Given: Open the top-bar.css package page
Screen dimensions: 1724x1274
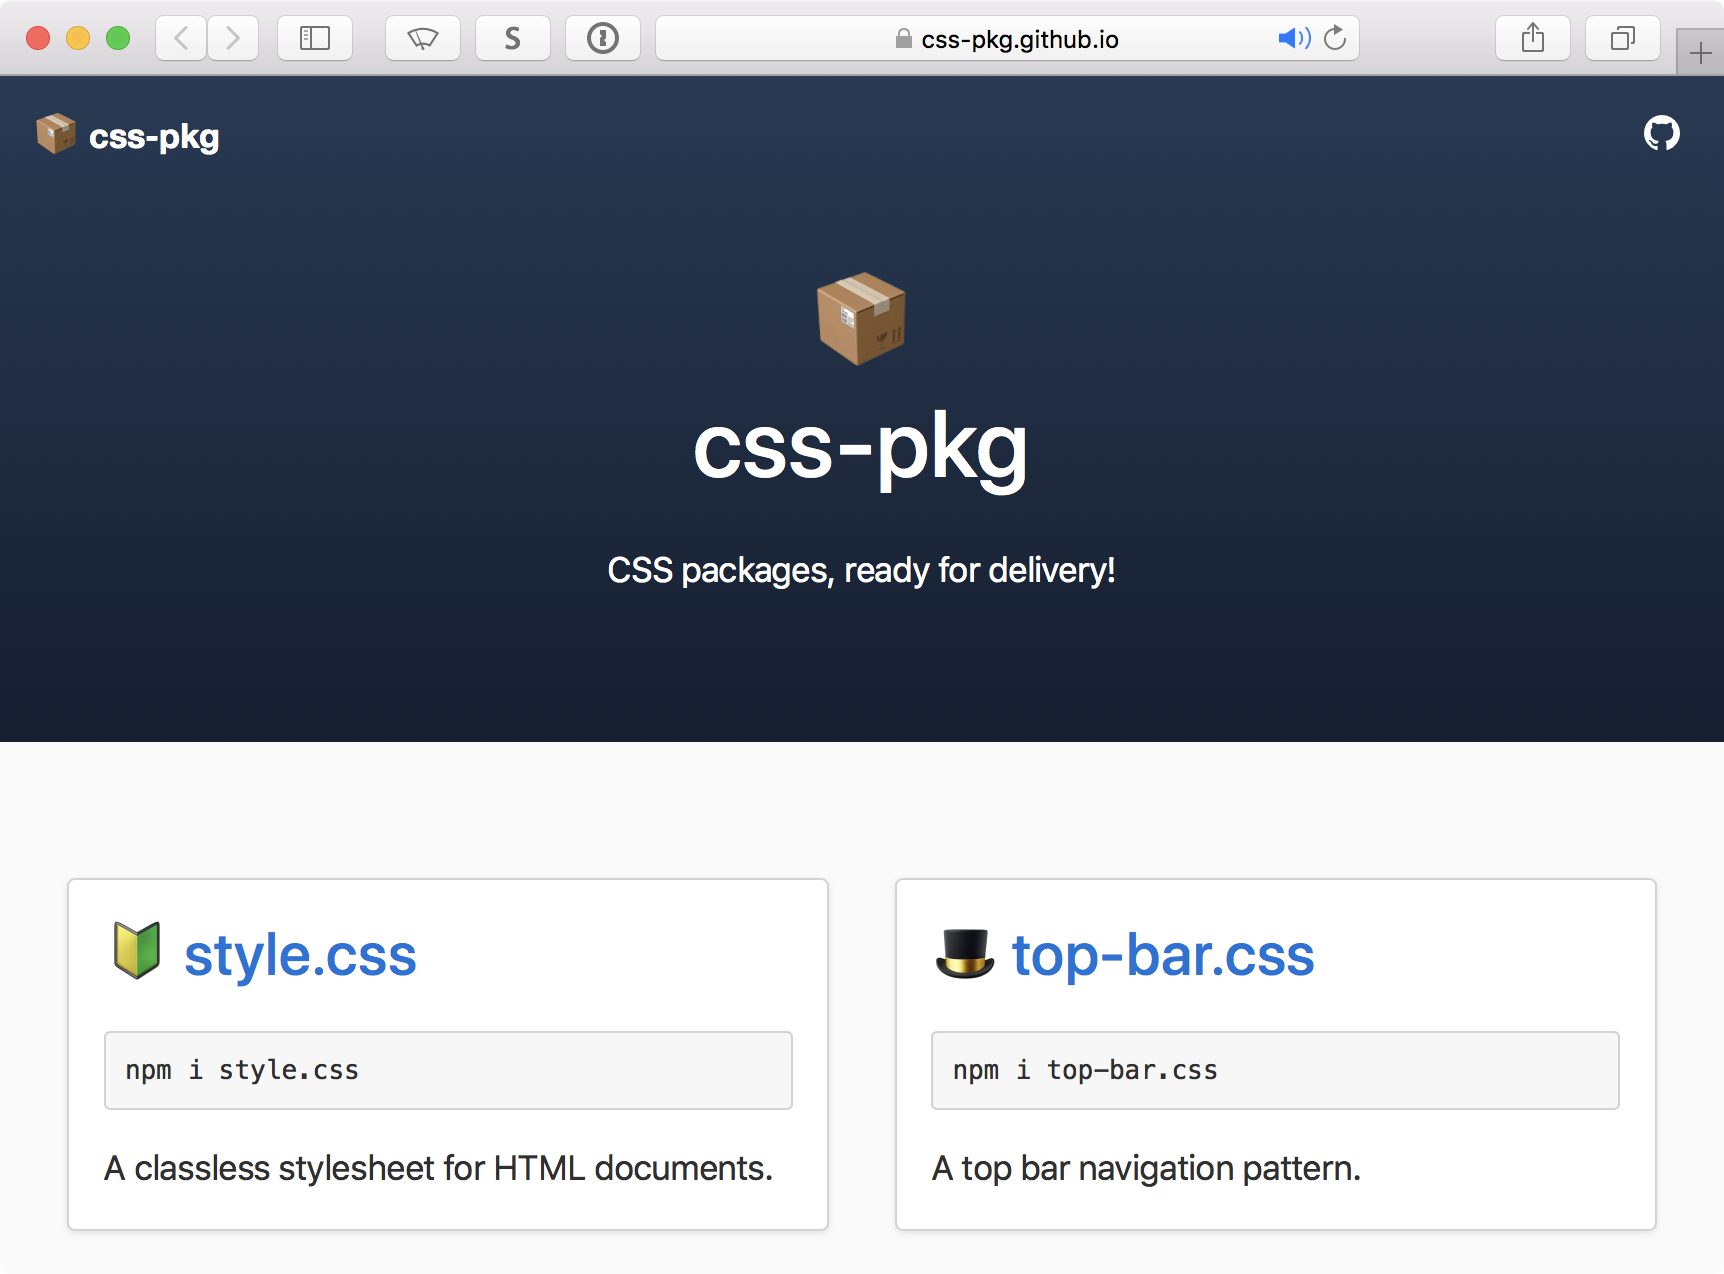Looking at the screenshot, I should click(1162, 955).
